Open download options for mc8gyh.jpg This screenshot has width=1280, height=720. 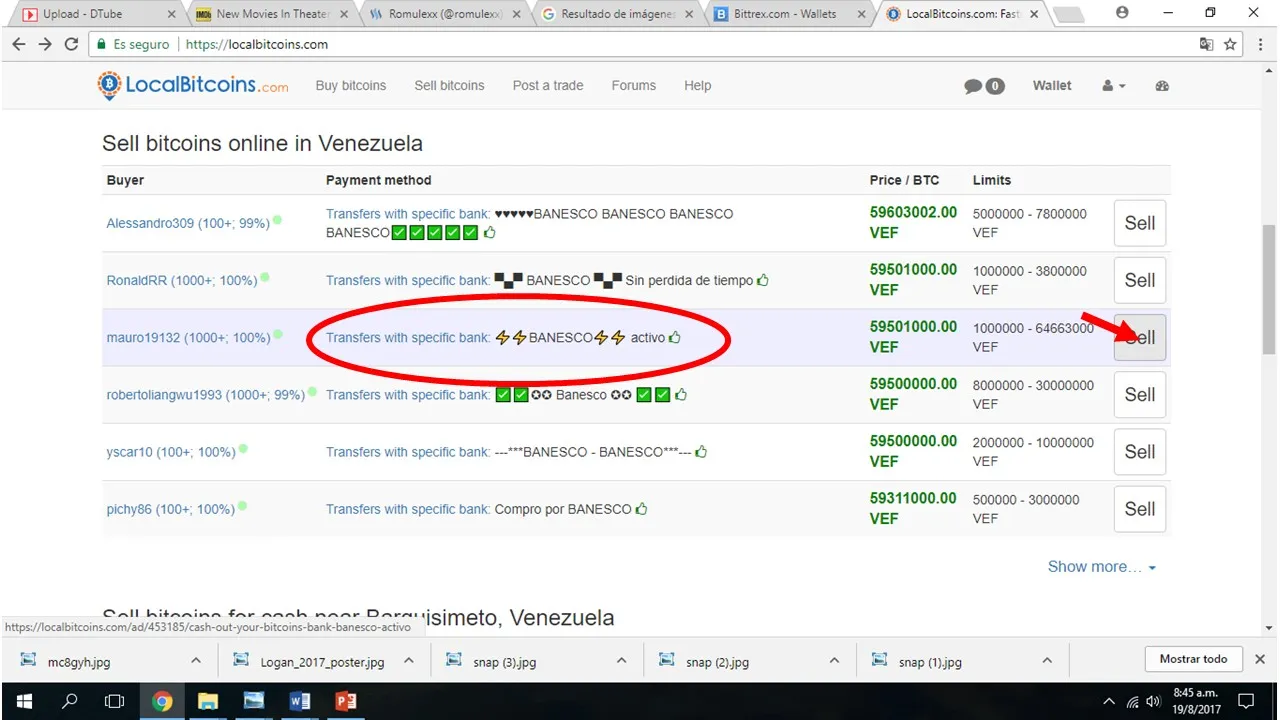tap(197, 661)
